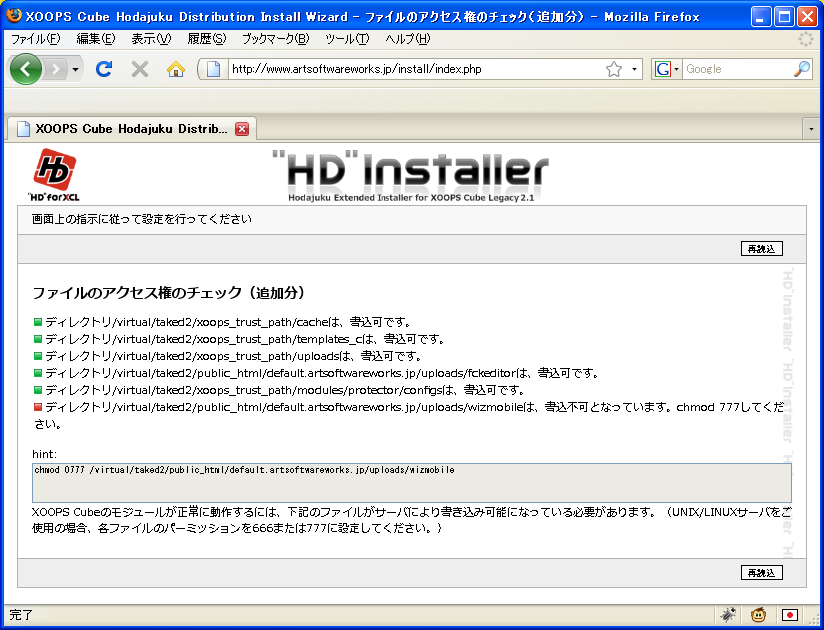Open the back/forward history dropdown
This screenshot has height=630, width=824.
point(75,69)
